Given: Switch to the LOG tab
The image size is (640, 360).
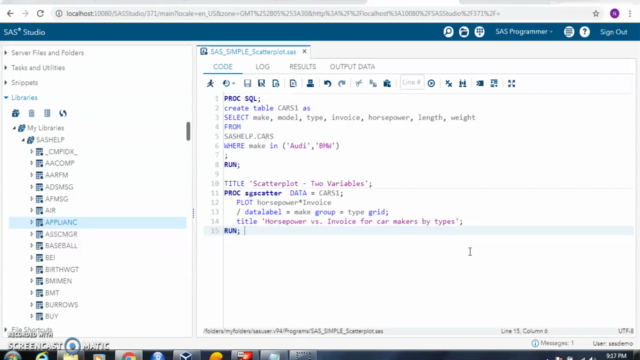Looking at the screenshot, I should [262, 67].
